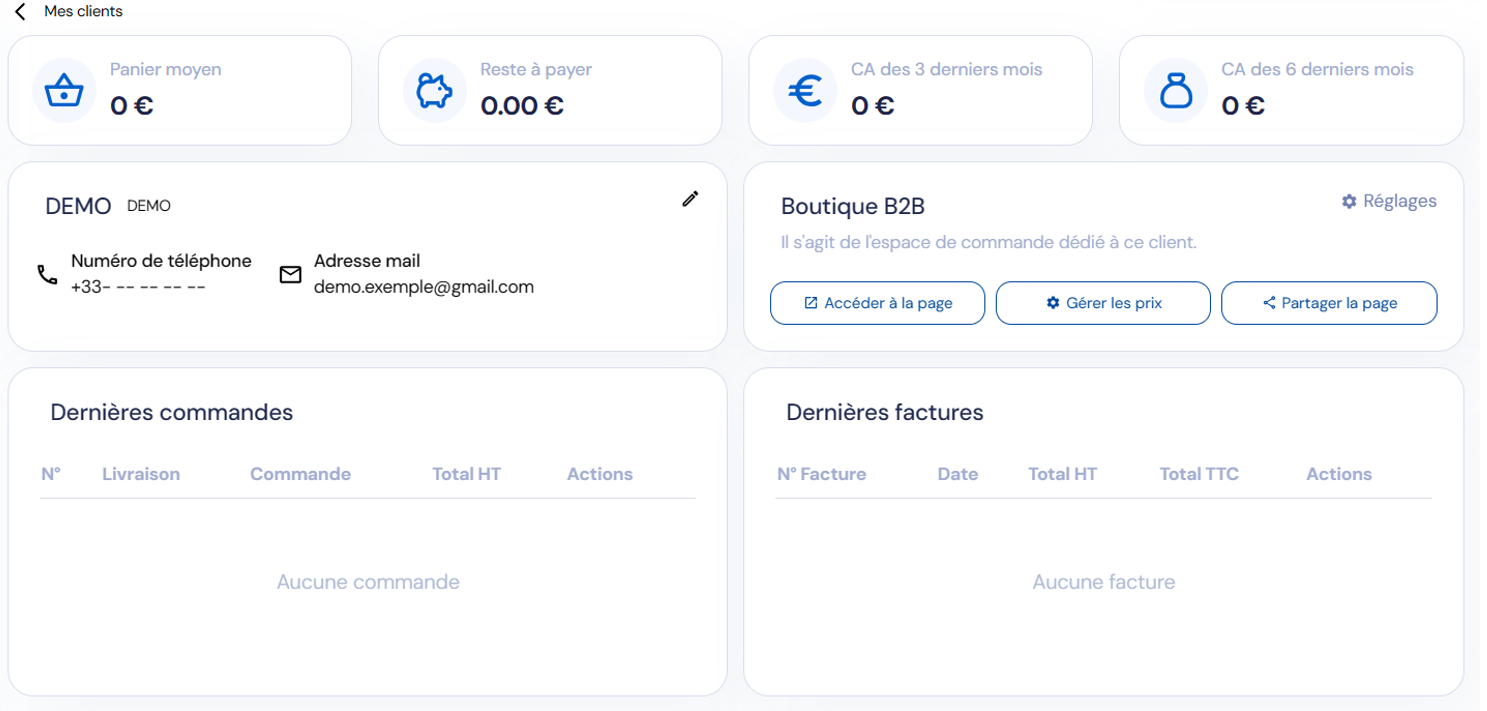
Task: Go back via the Mes clients link
Action: (84, 12)
